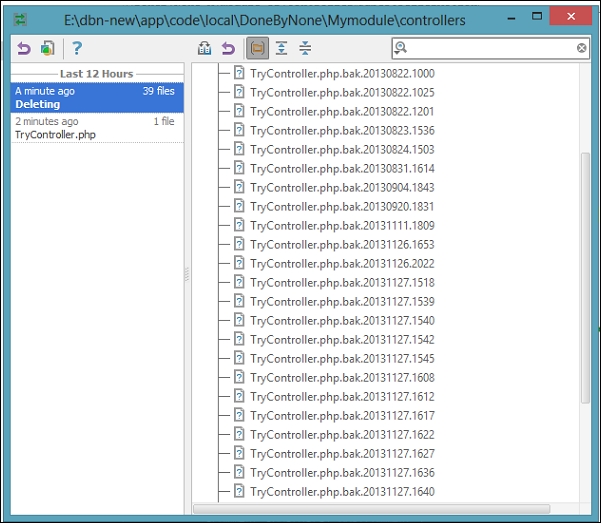The image size is (601, 523).
Task: Click the Expand All icon
Action: tap(281, 48)
